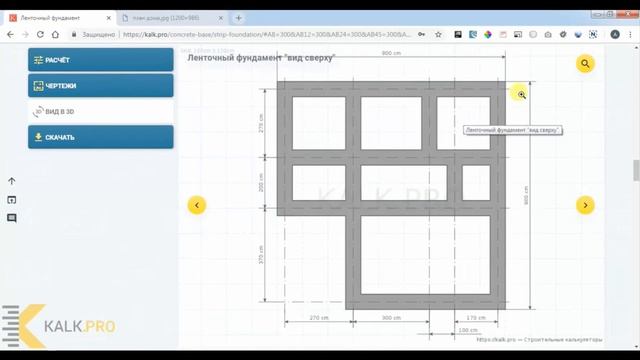Screen dimensions: 640x360
Task: Click the key password icon in address bar
Action: tap(422, 35)
